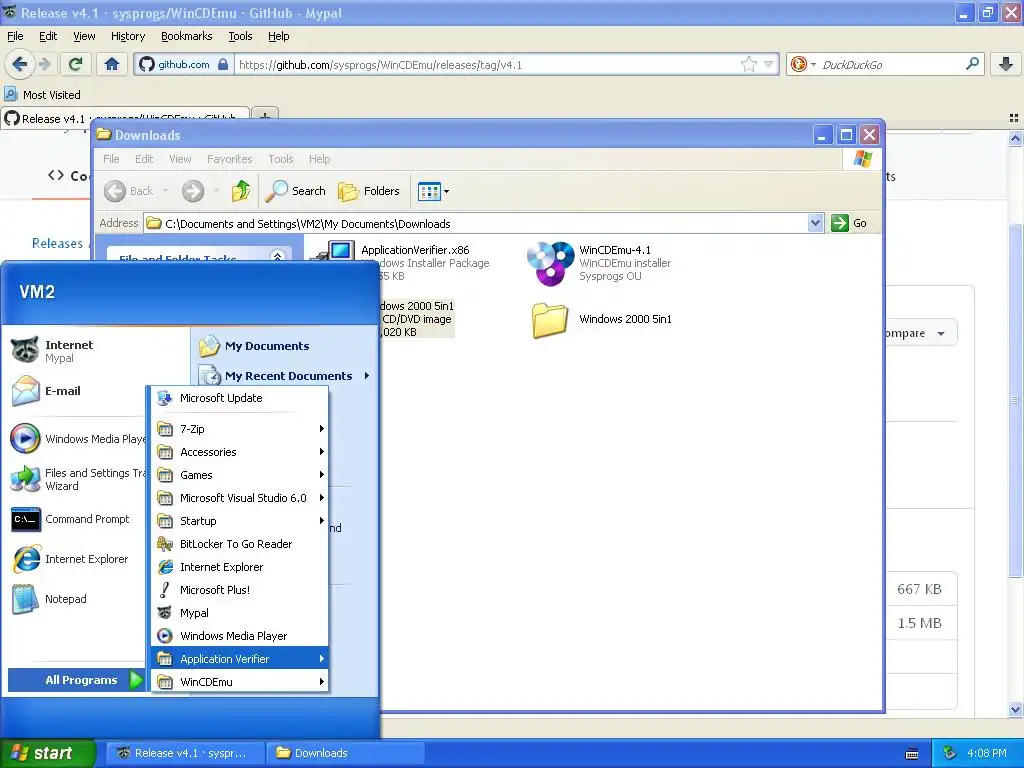Open BitLocker To Go Reader
The image size is (1024, 768).
click(x=239, y=544)
